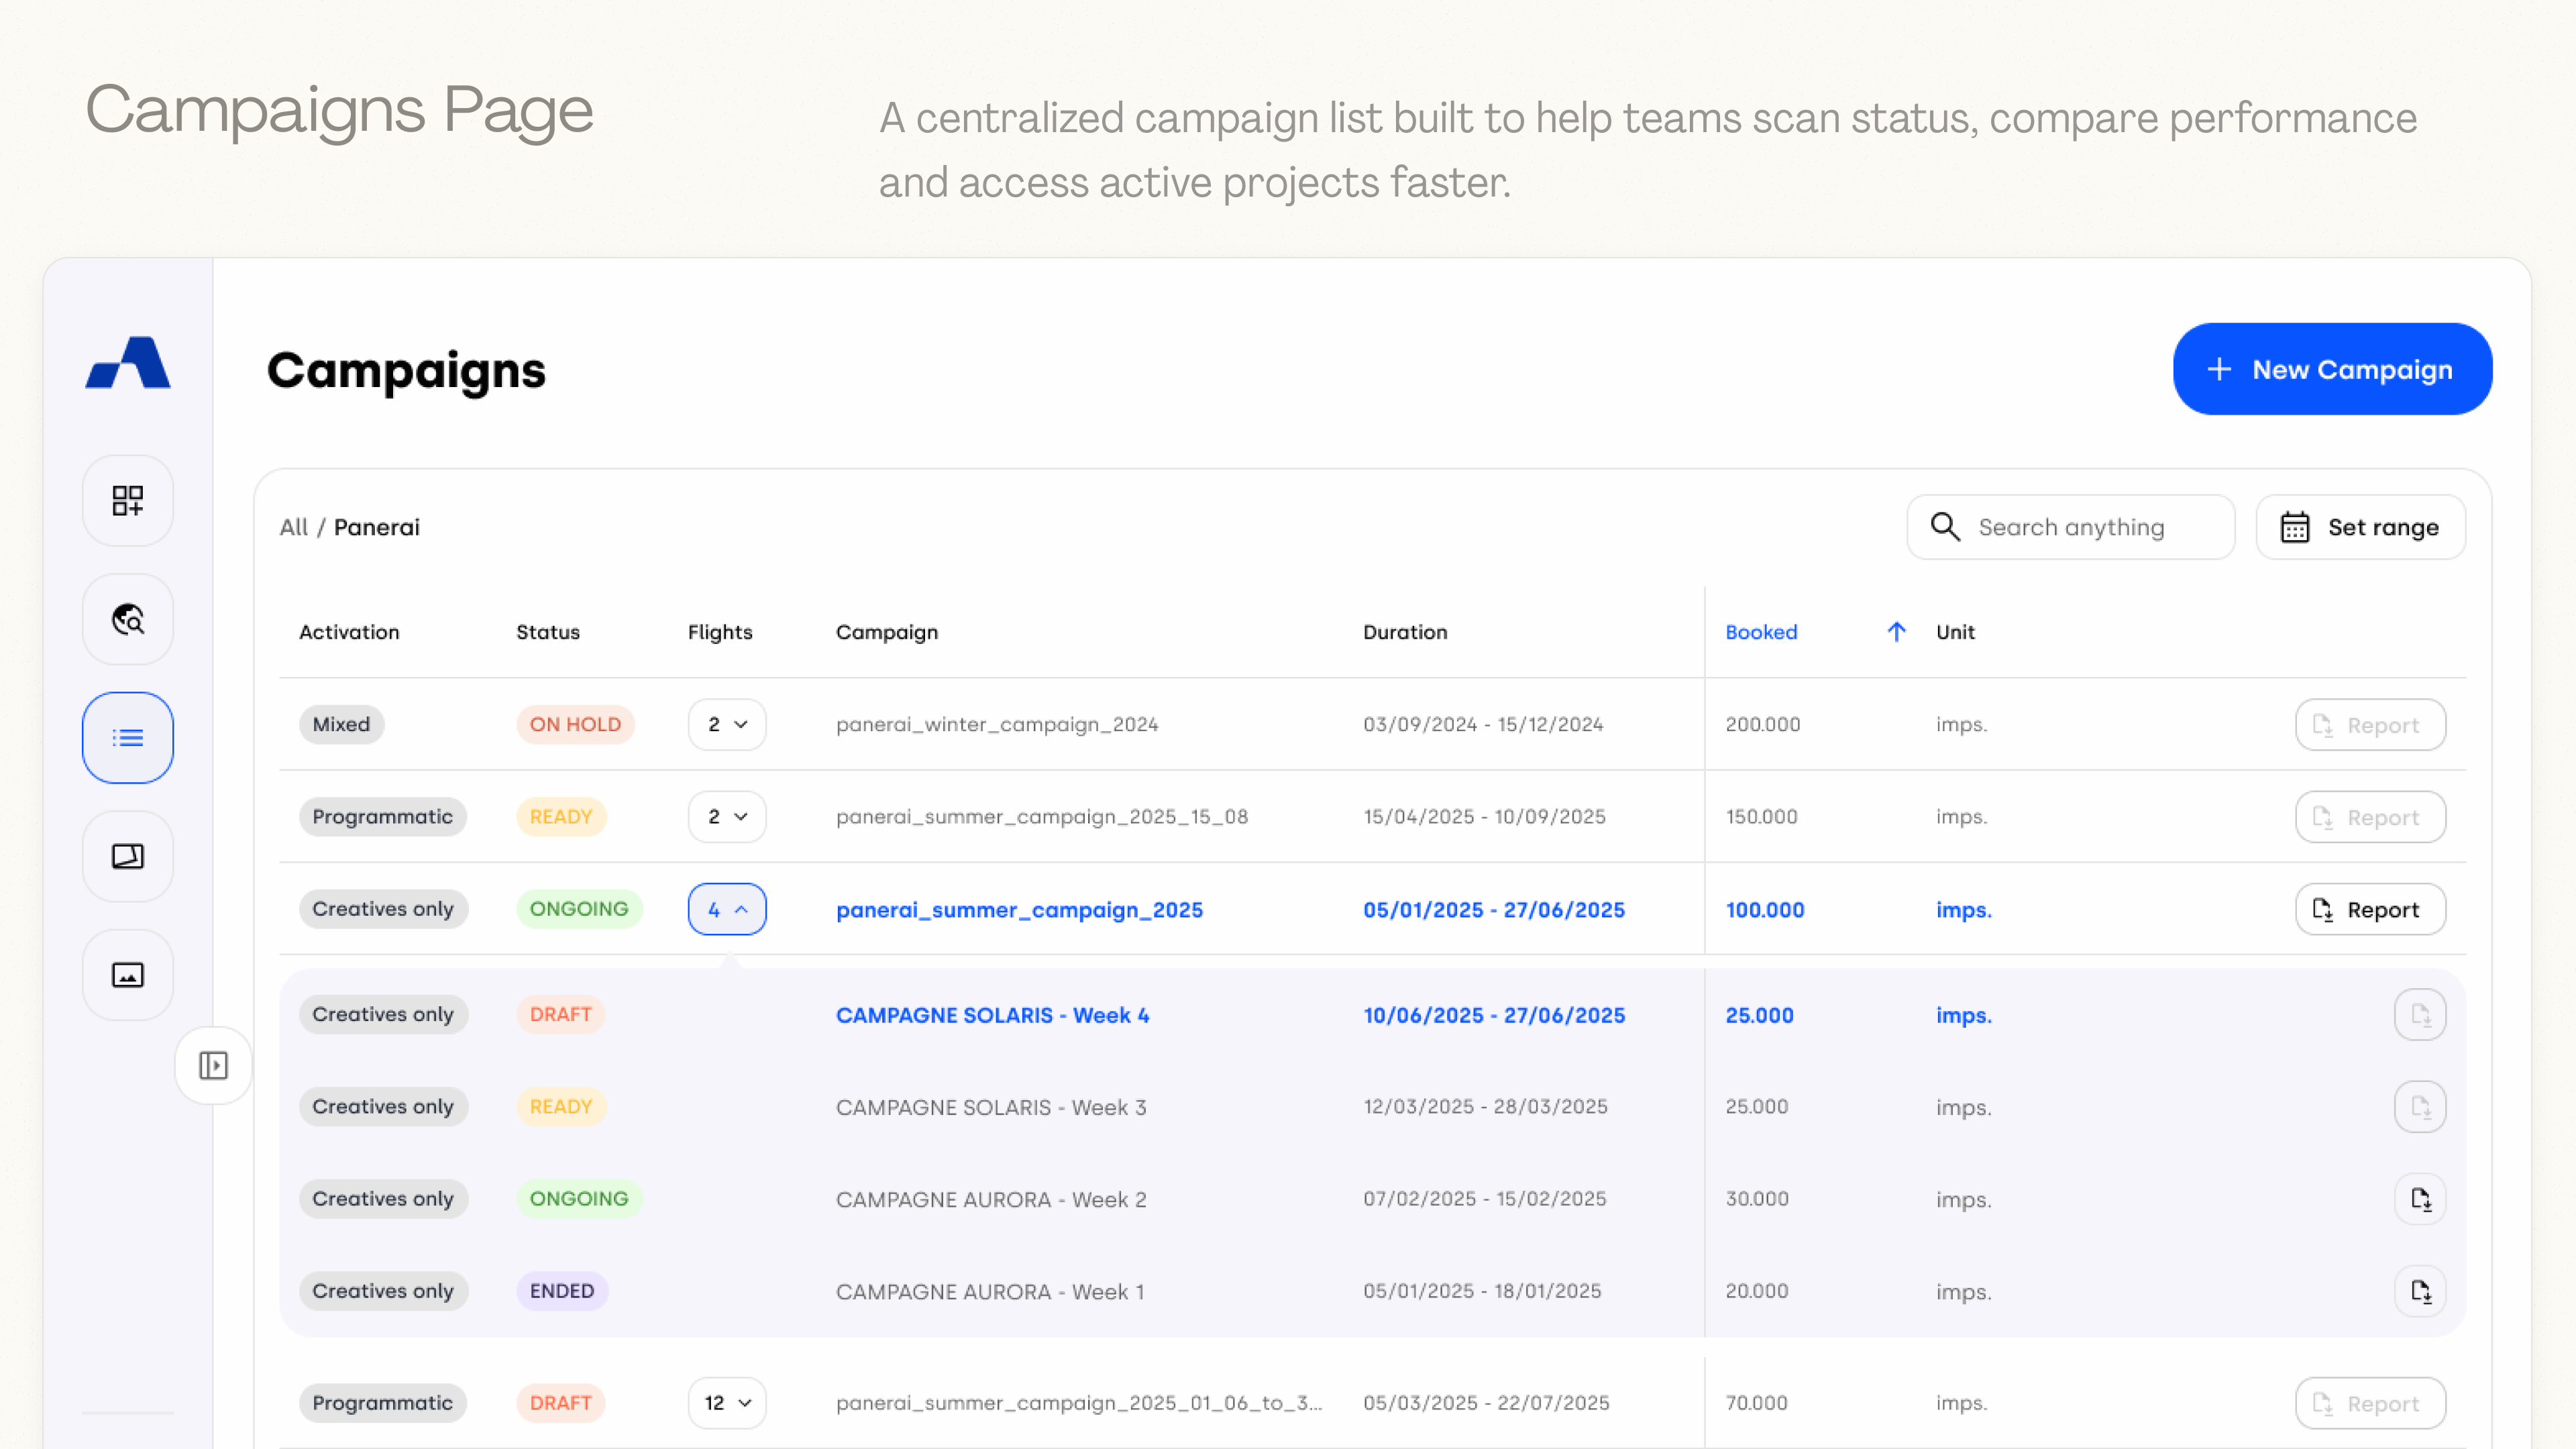Sort by the Duration column header
The width and height of the screenshot is (2576, 1449).
pyautogui.click(x=1405, y=632)
